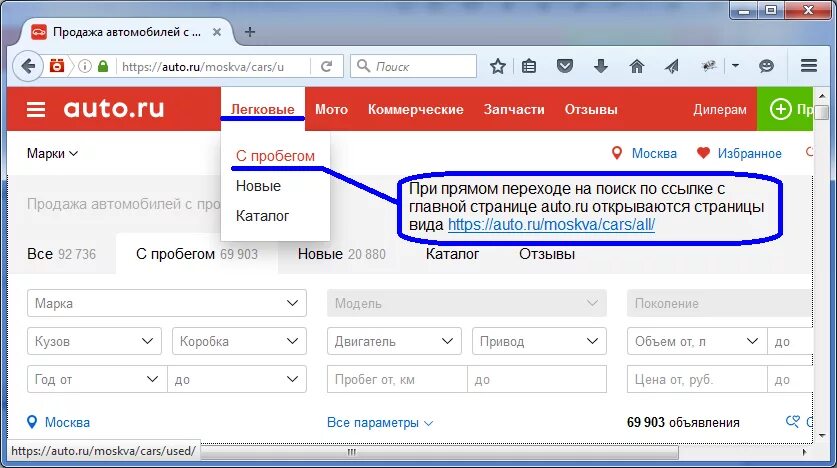Open the Привод dropdown
The height and width of the screenshot is (468, 837).
pyautogui.click(x=539, y=341)
